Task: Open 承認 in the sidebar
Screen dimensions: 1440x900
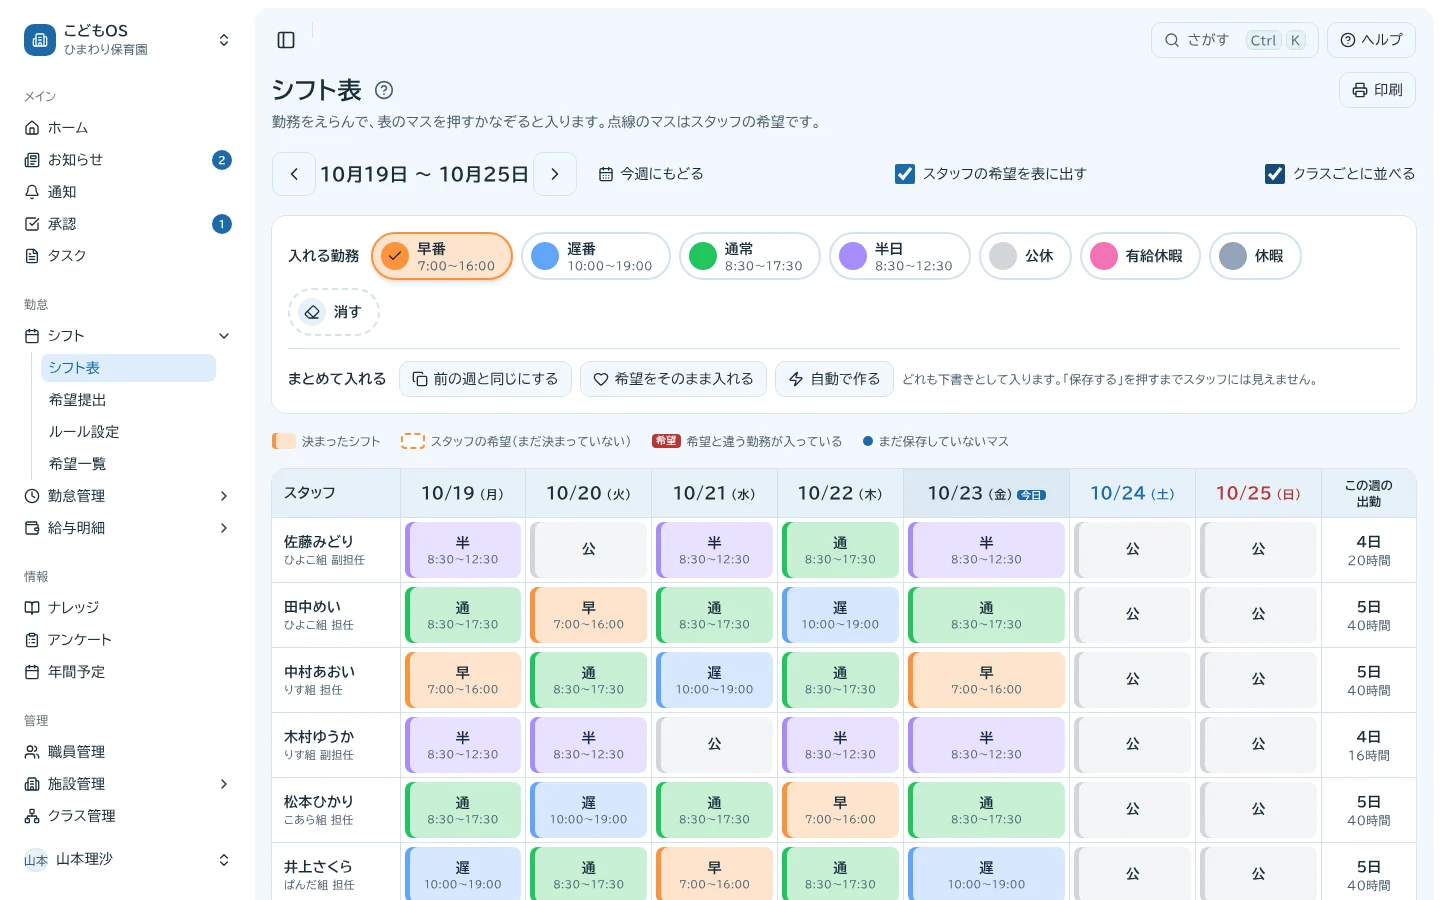Action: (128, 224)
